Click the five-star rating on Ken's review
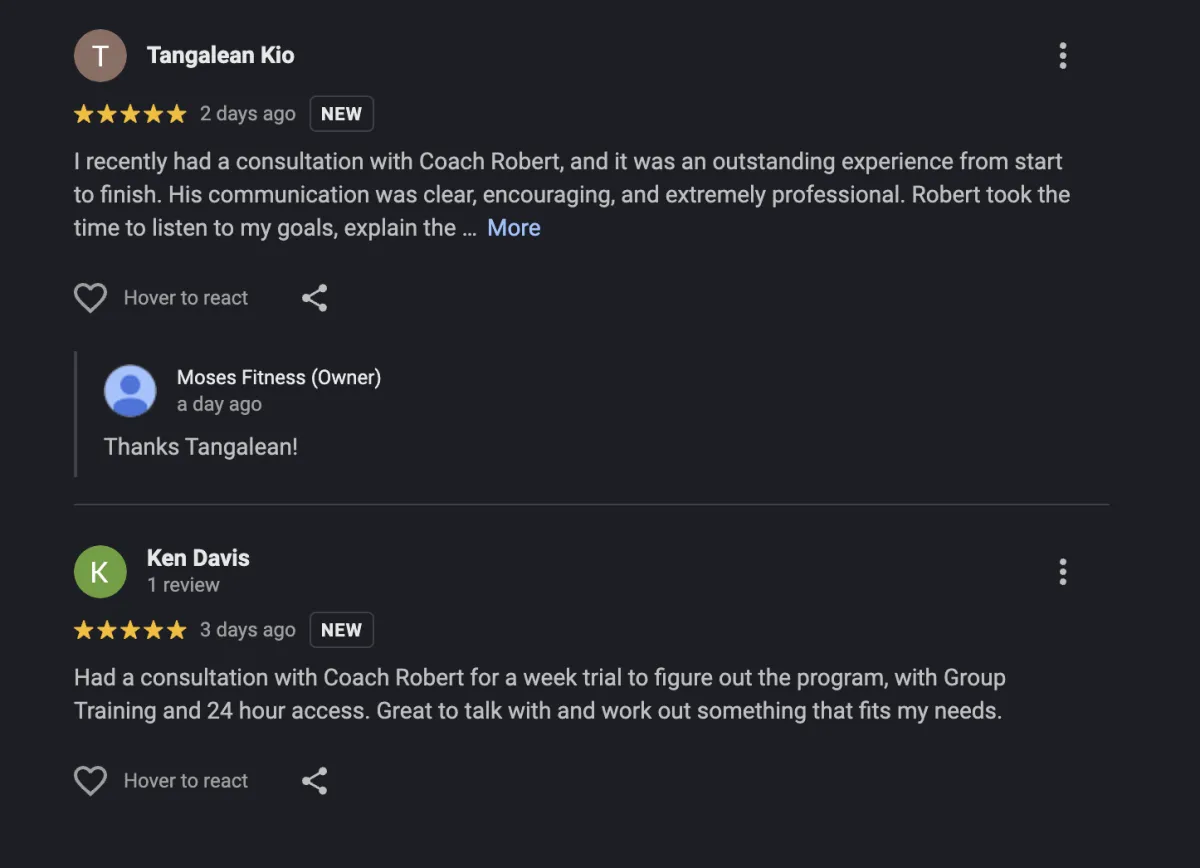Image resolution: width=1200 pixels, height=868 pixels. (x=130, y=630)
